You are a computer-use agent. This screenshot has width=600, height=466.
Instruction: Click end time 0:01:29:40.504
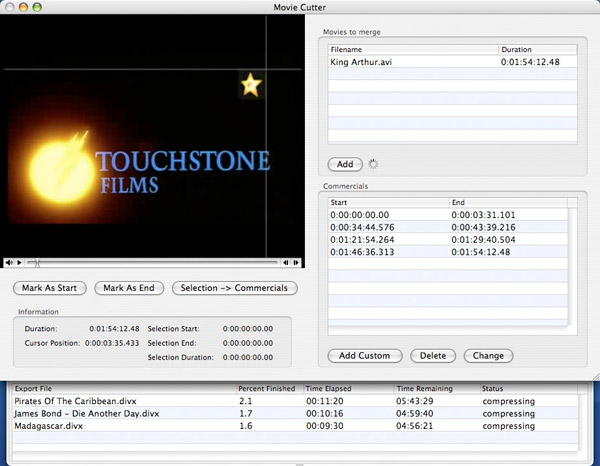(483, 240)
